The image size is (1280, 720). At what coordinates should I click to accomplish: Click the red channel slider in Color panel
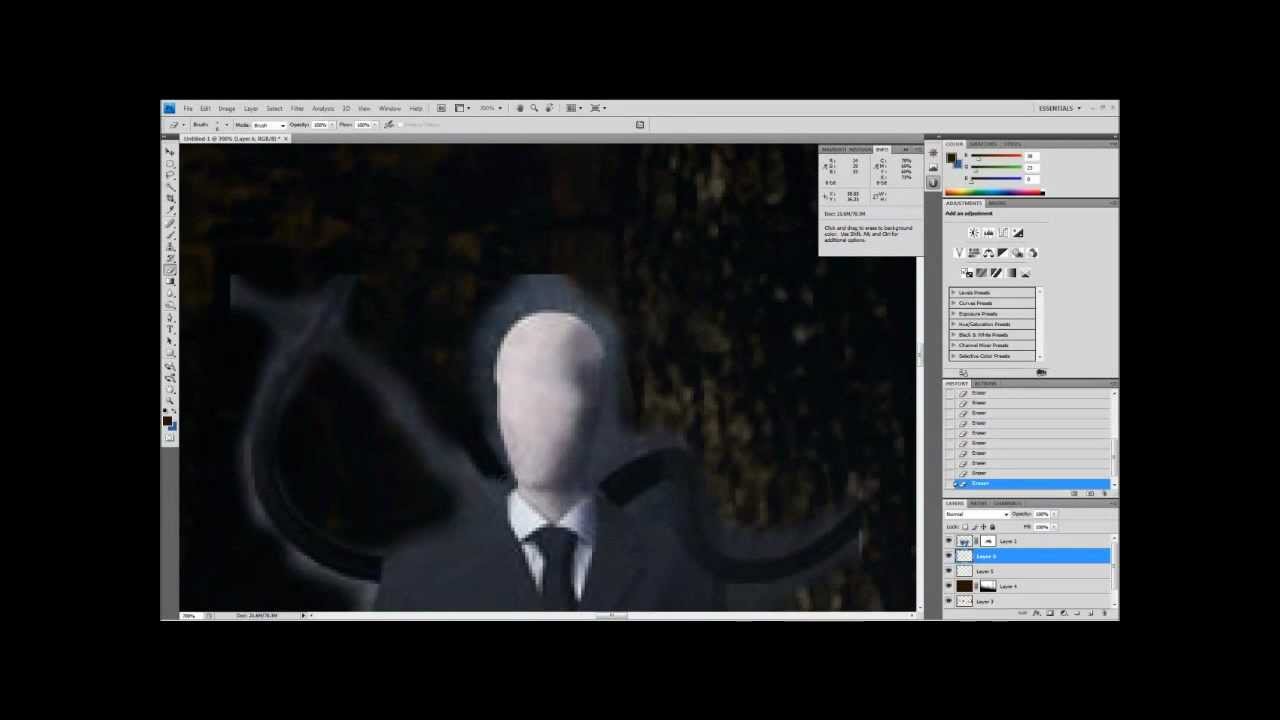point(997,155)
